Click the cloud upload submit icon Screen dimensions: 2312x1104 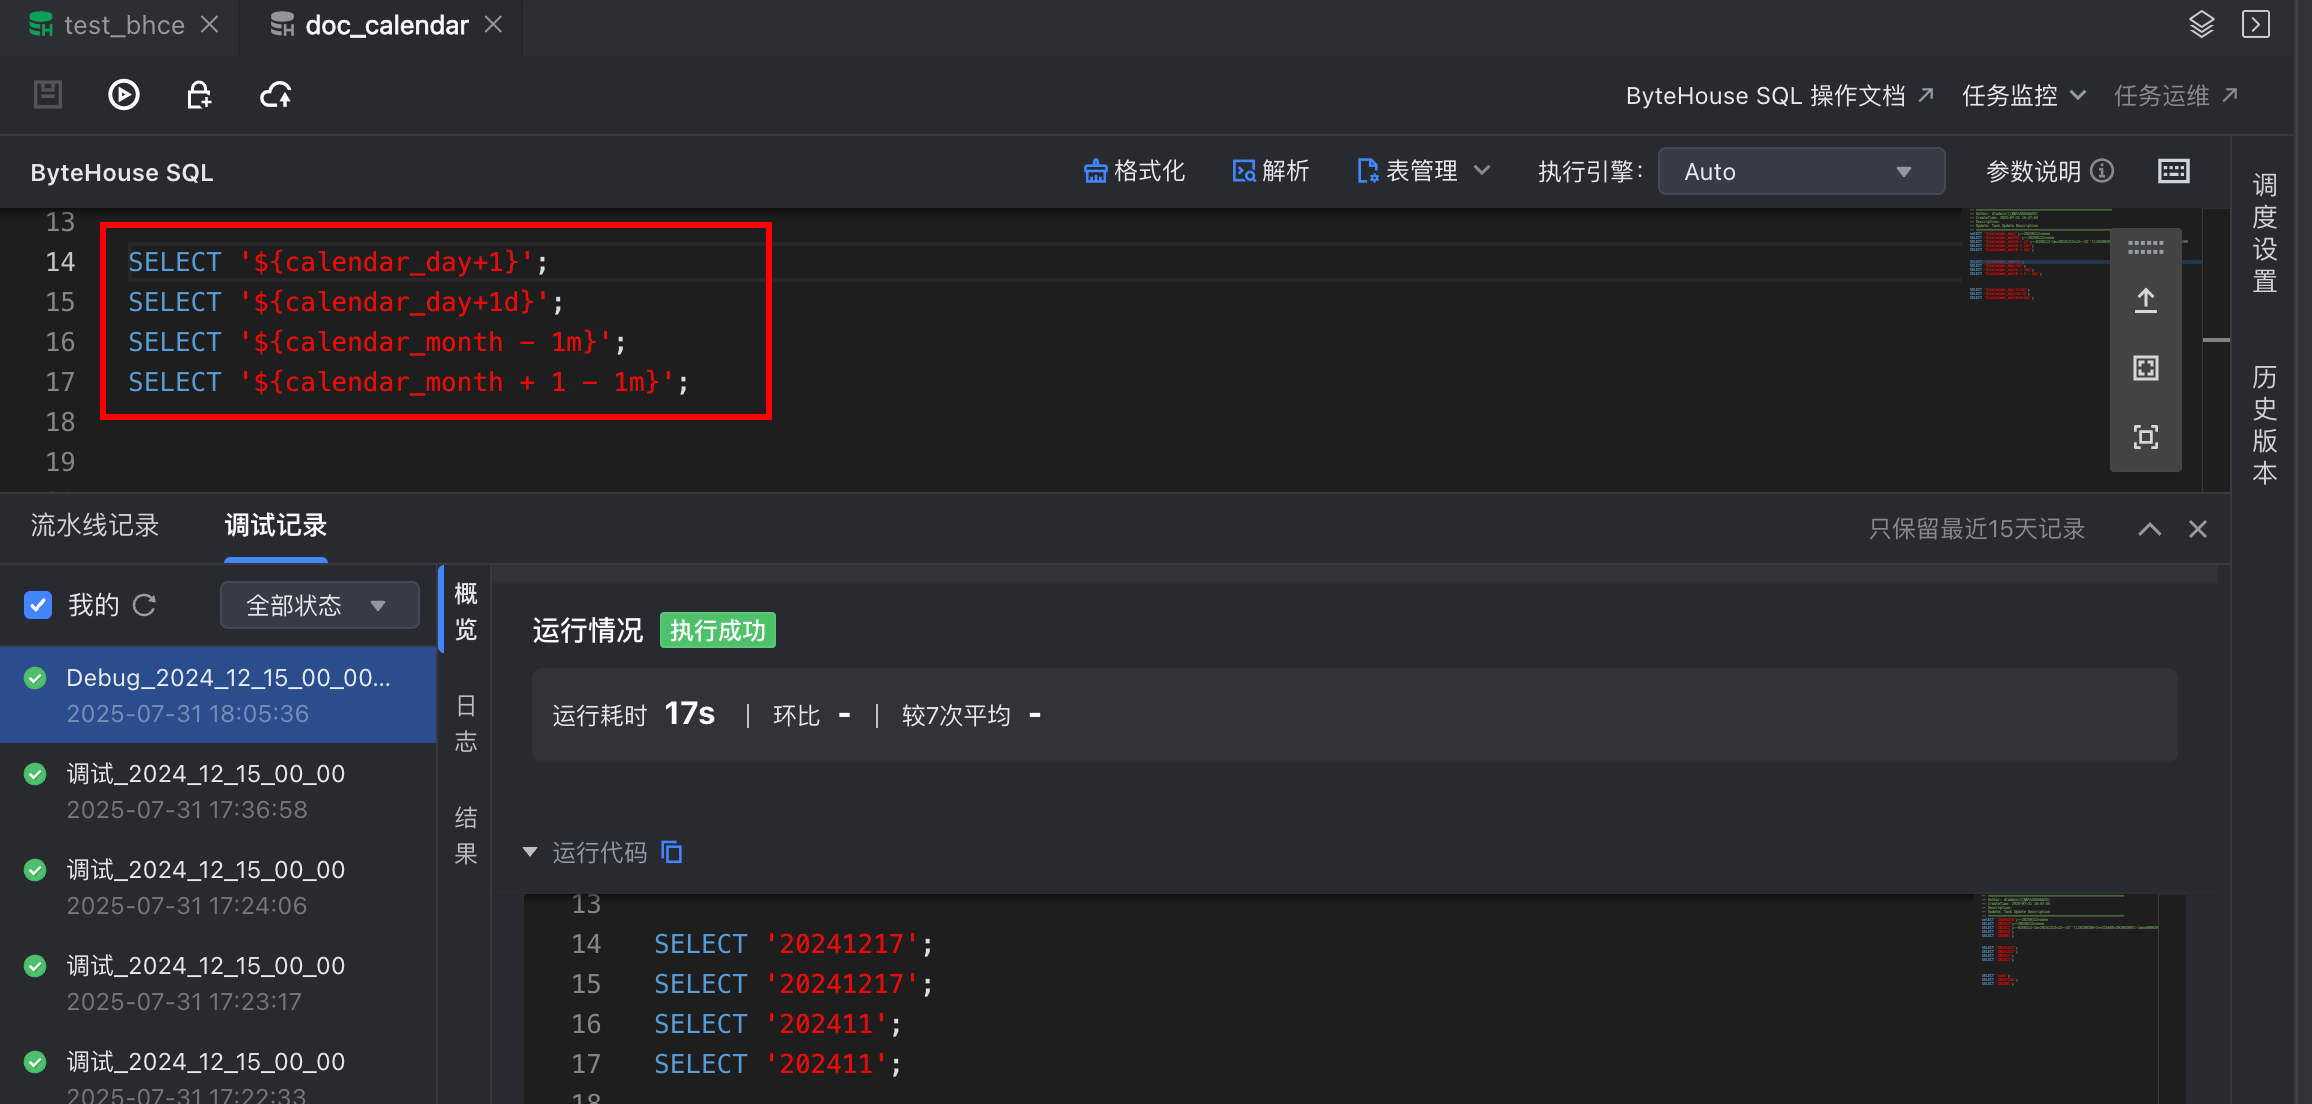(x=276, y=95)
